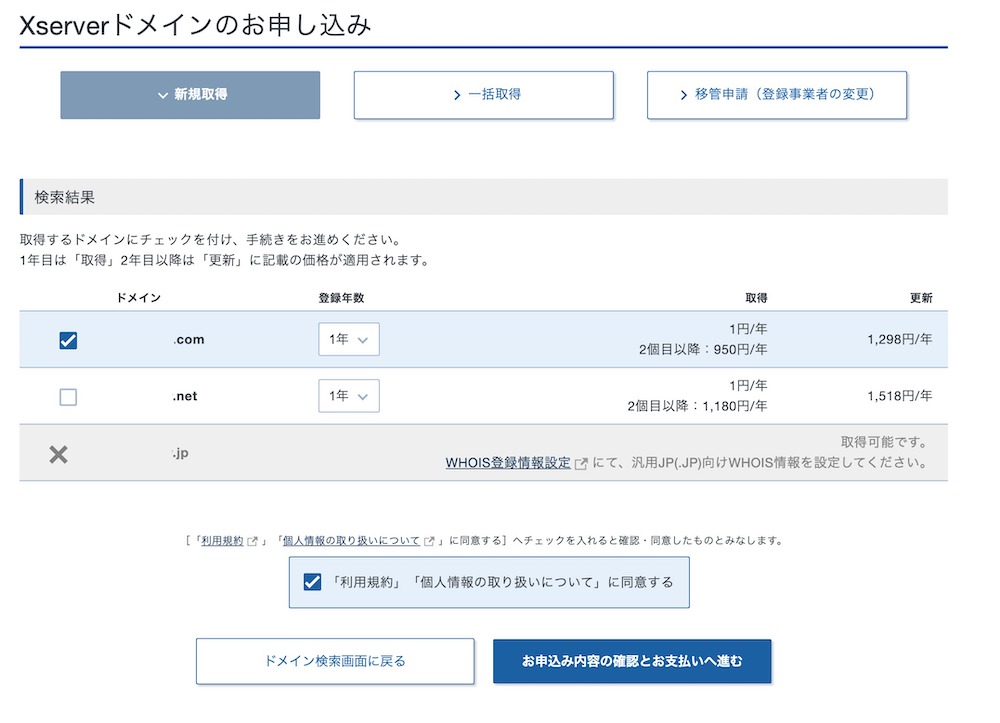Click the .jp domain name text
Image resolution: width=1000 pixels, height=723 pixels.
tap(180, 453)
